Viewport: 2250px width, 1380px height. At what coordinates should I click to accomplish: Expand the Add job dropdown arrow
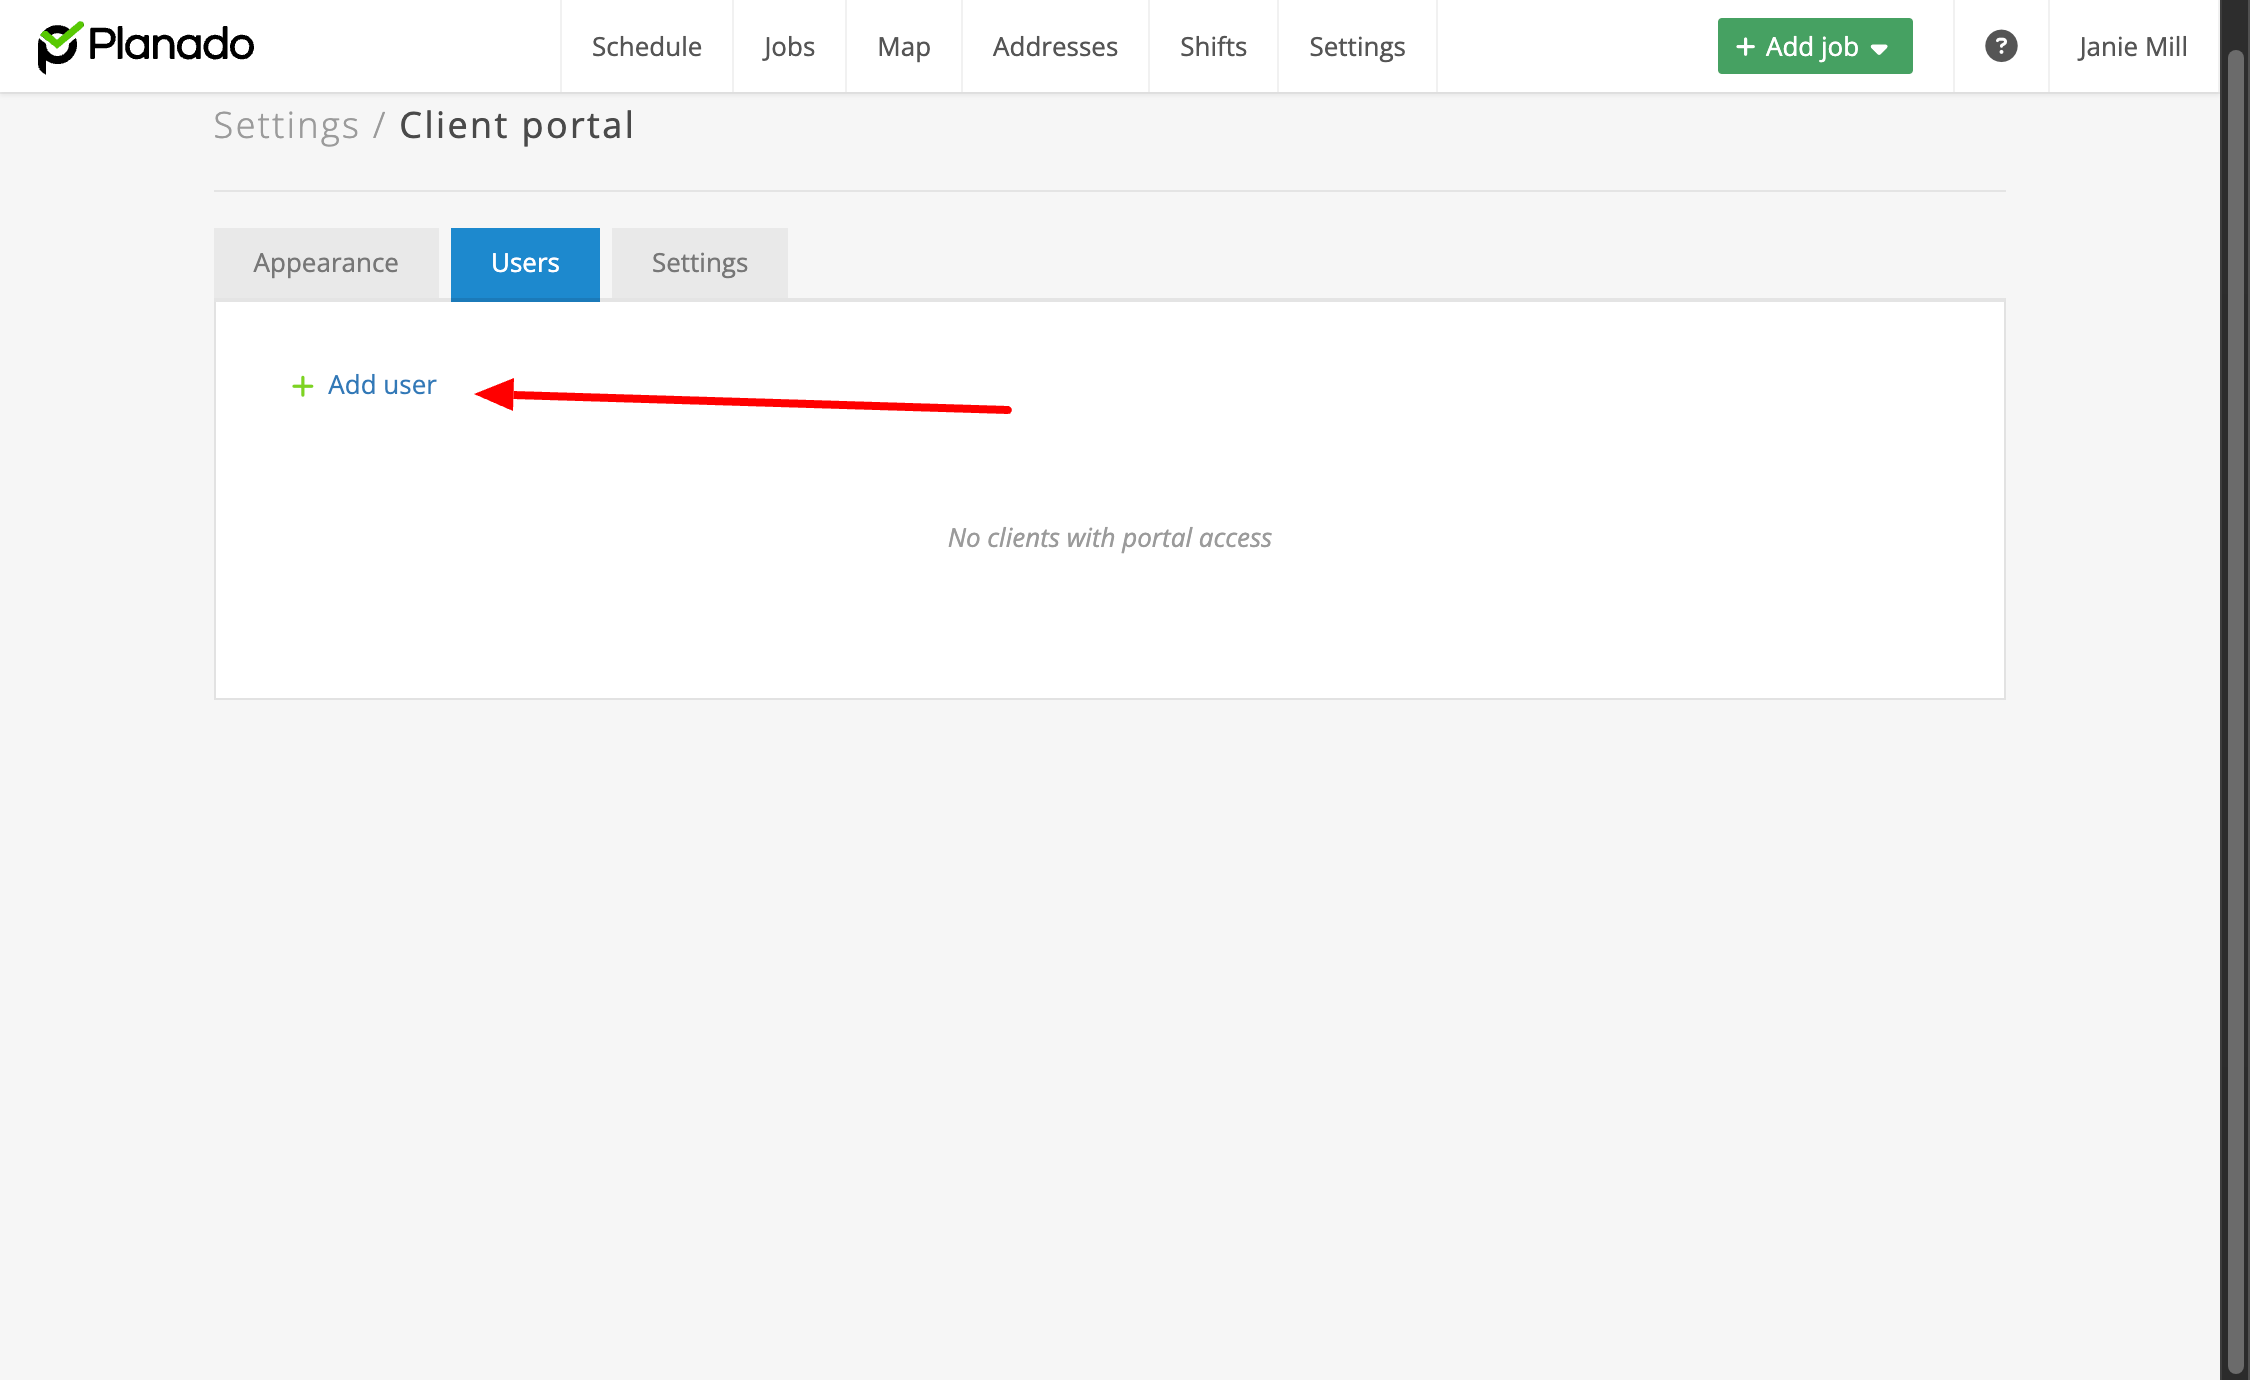pos(1880,49)
